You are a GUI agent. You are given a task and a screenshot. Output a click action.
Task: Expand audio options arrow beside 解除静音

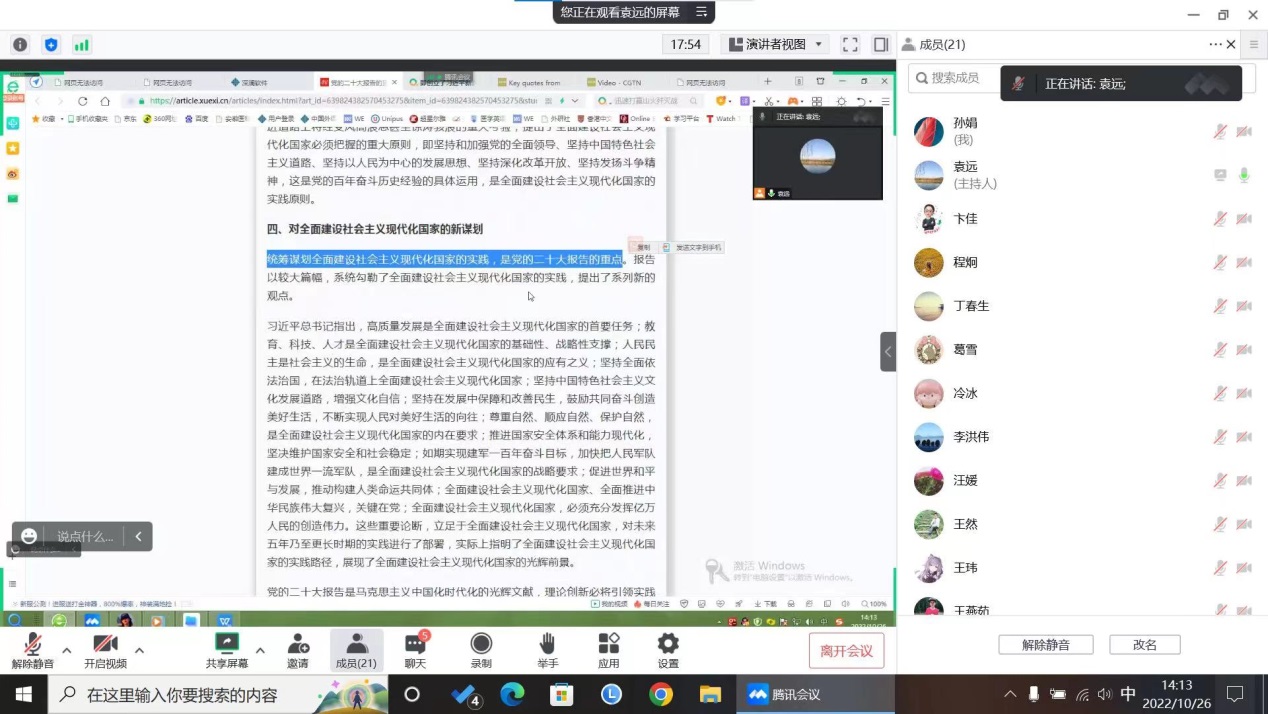pyautogui.click(x=67, y=650)
